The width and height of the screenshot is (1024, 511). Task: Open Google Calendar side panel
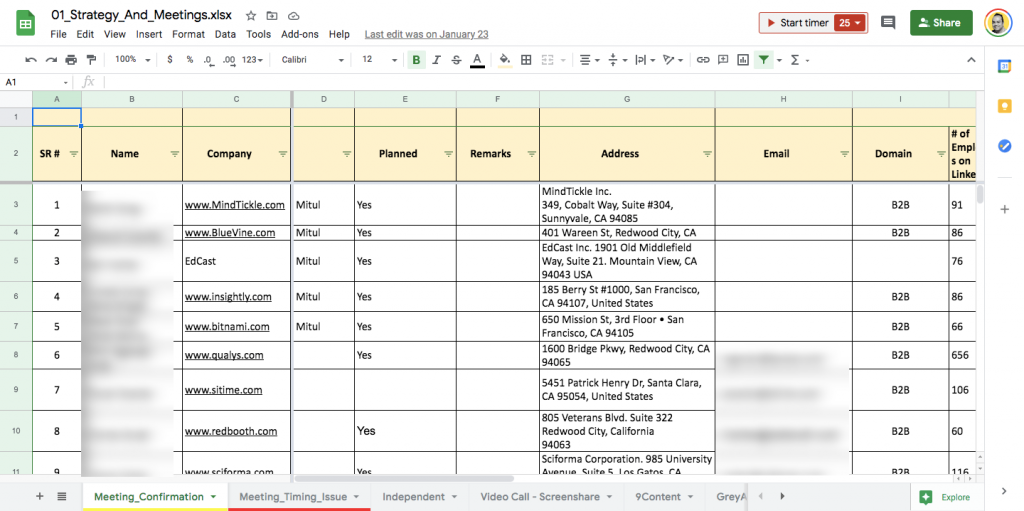(x=1004, y=66)
